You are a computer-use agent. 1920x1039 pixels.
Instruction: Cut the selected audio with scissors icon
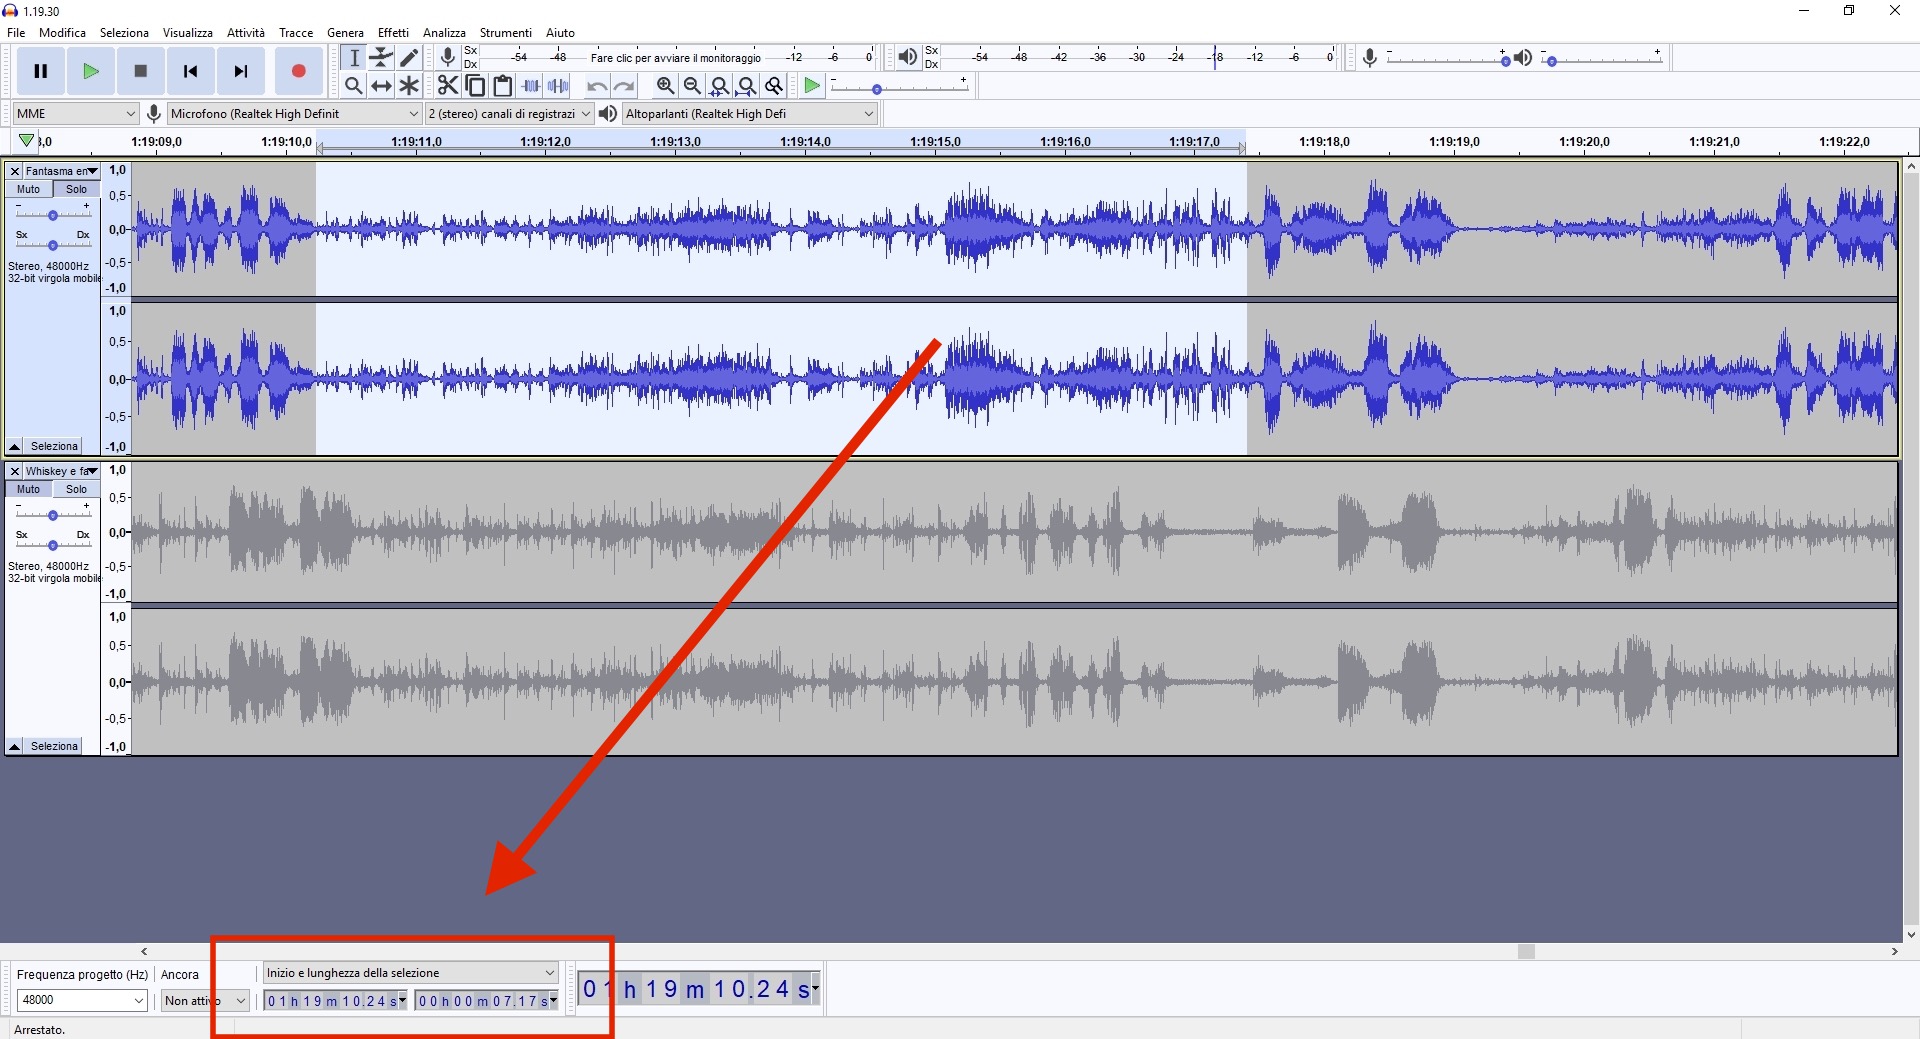coord(447,86)
